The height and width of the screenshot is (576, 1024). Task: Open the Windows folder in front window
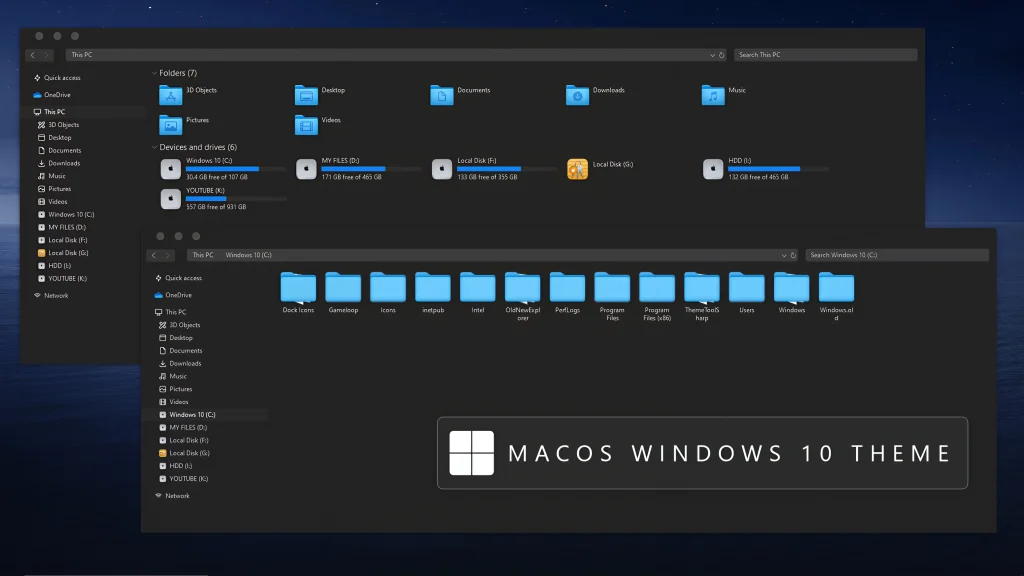(792, 288)
